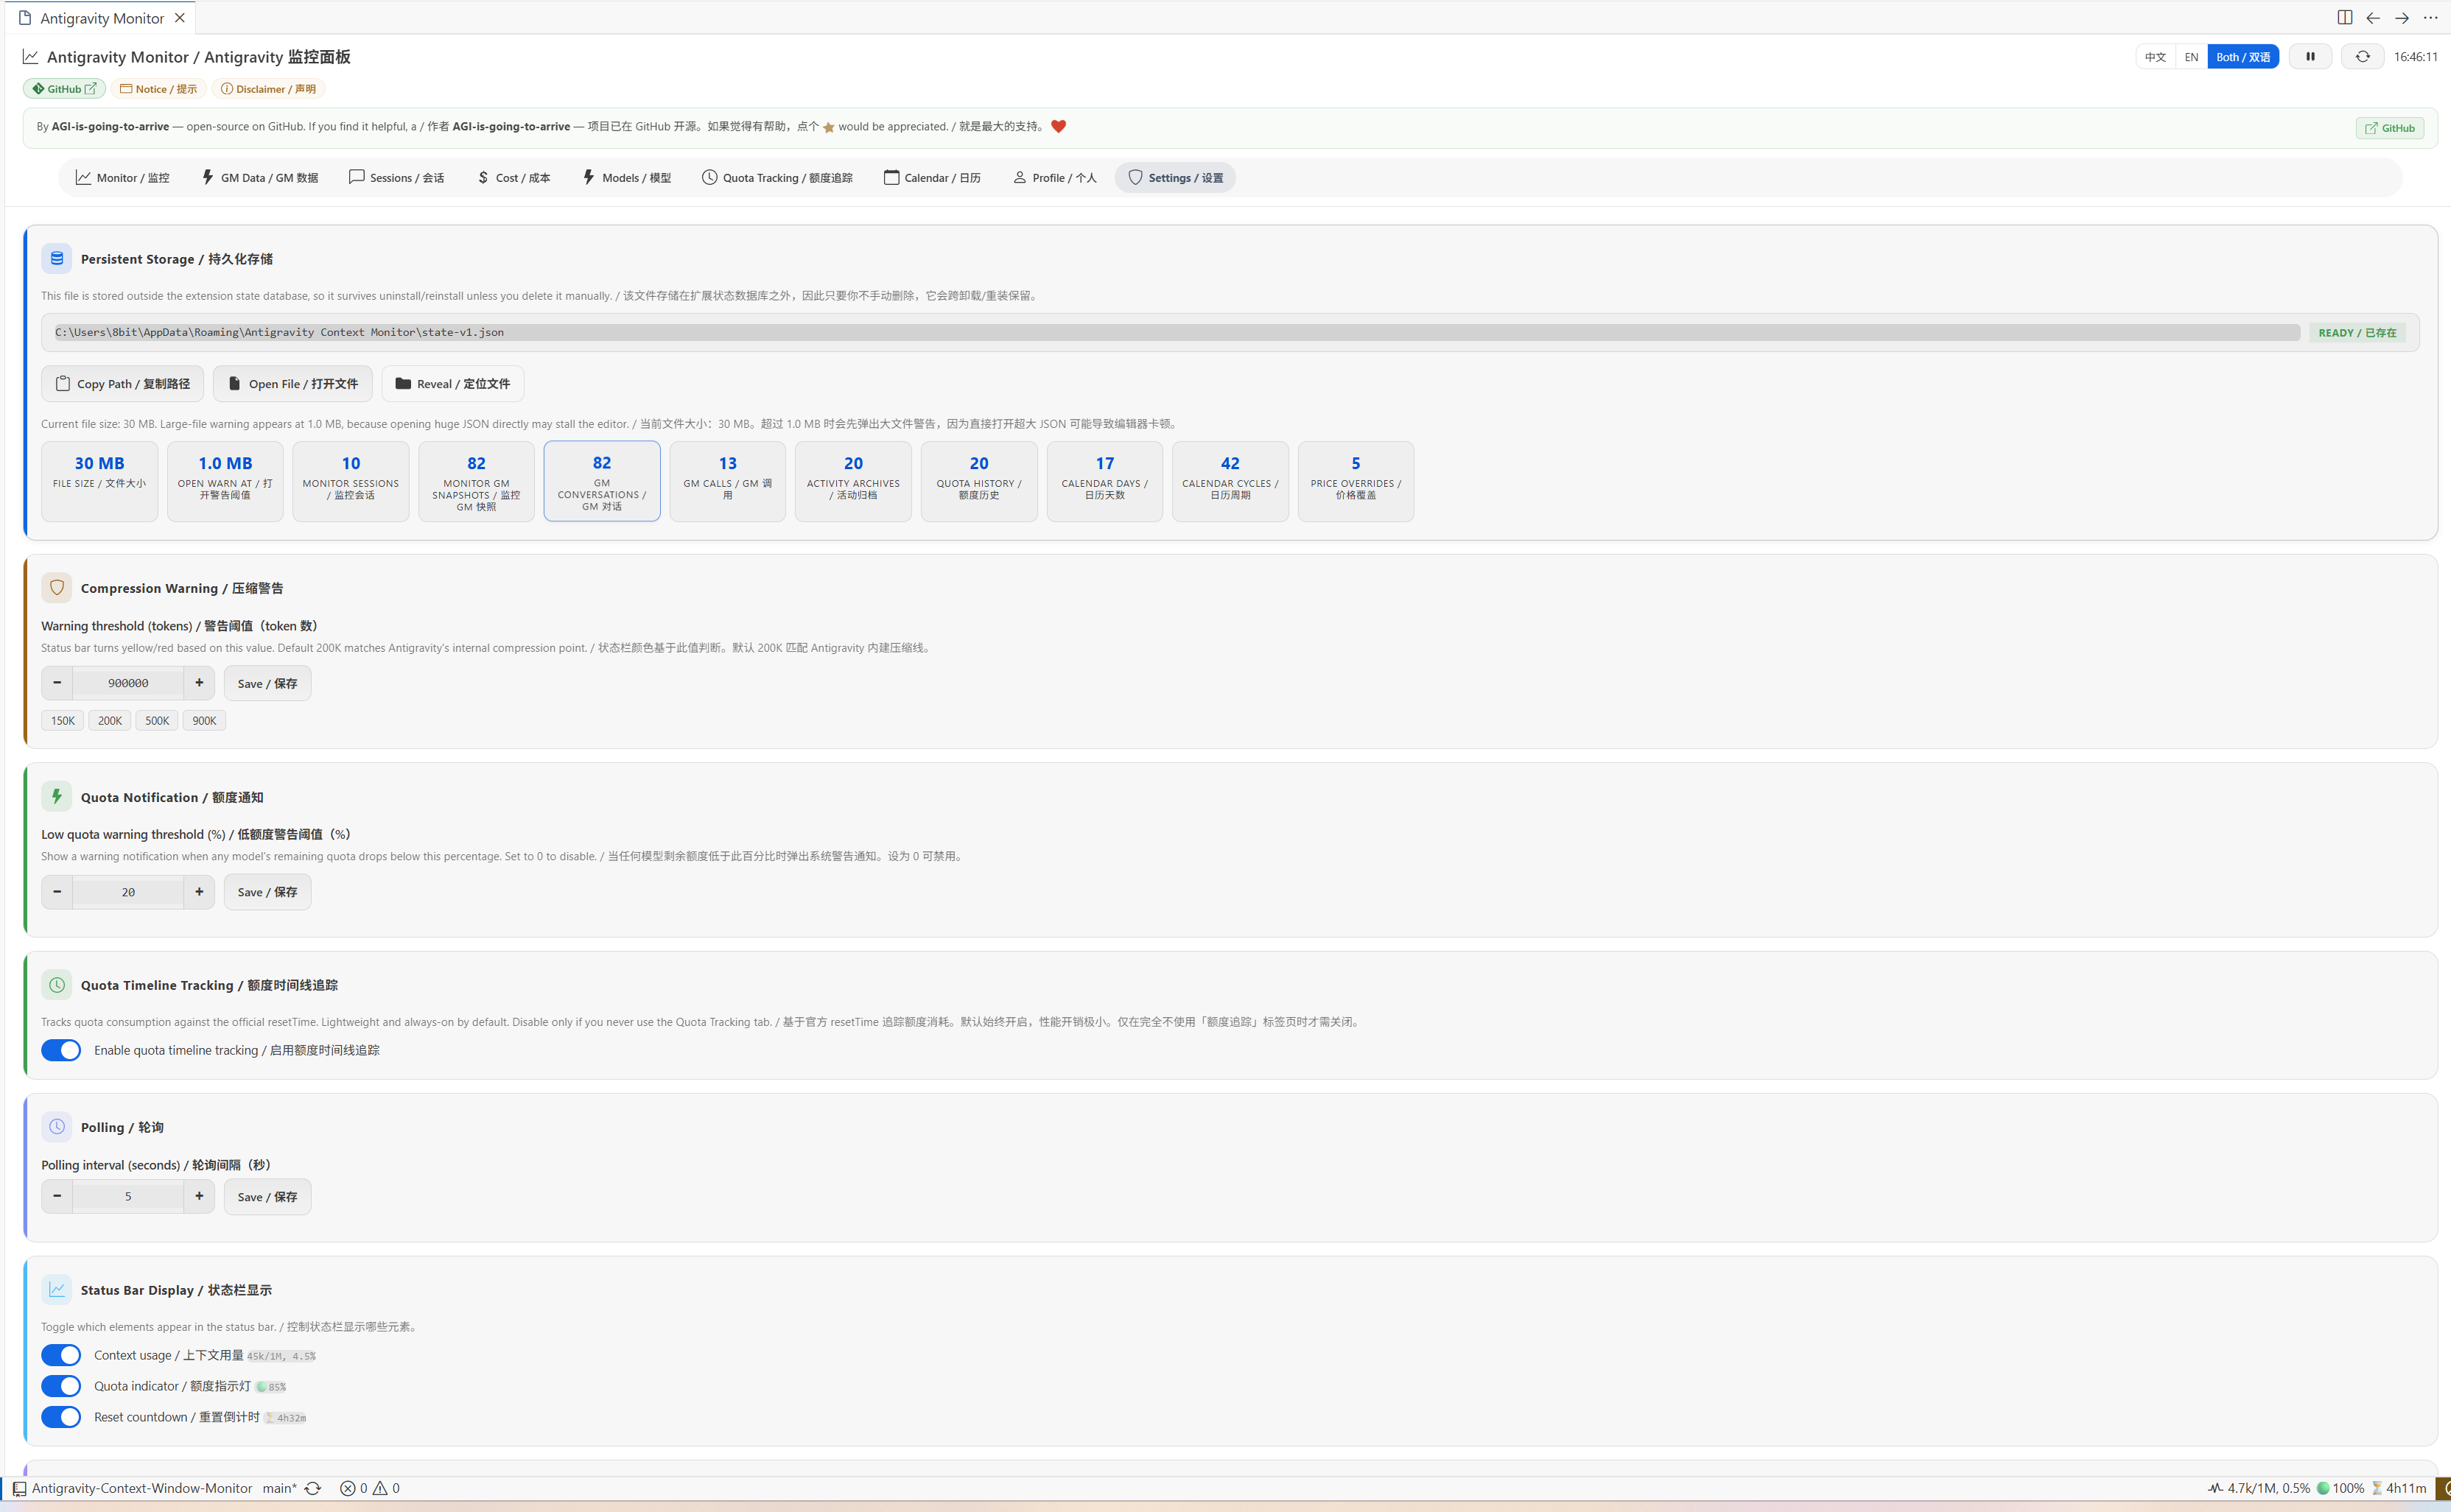Set threshold preset to 200K
The width and height of the screenshot is (2451, 1512).
coord(110,720)
